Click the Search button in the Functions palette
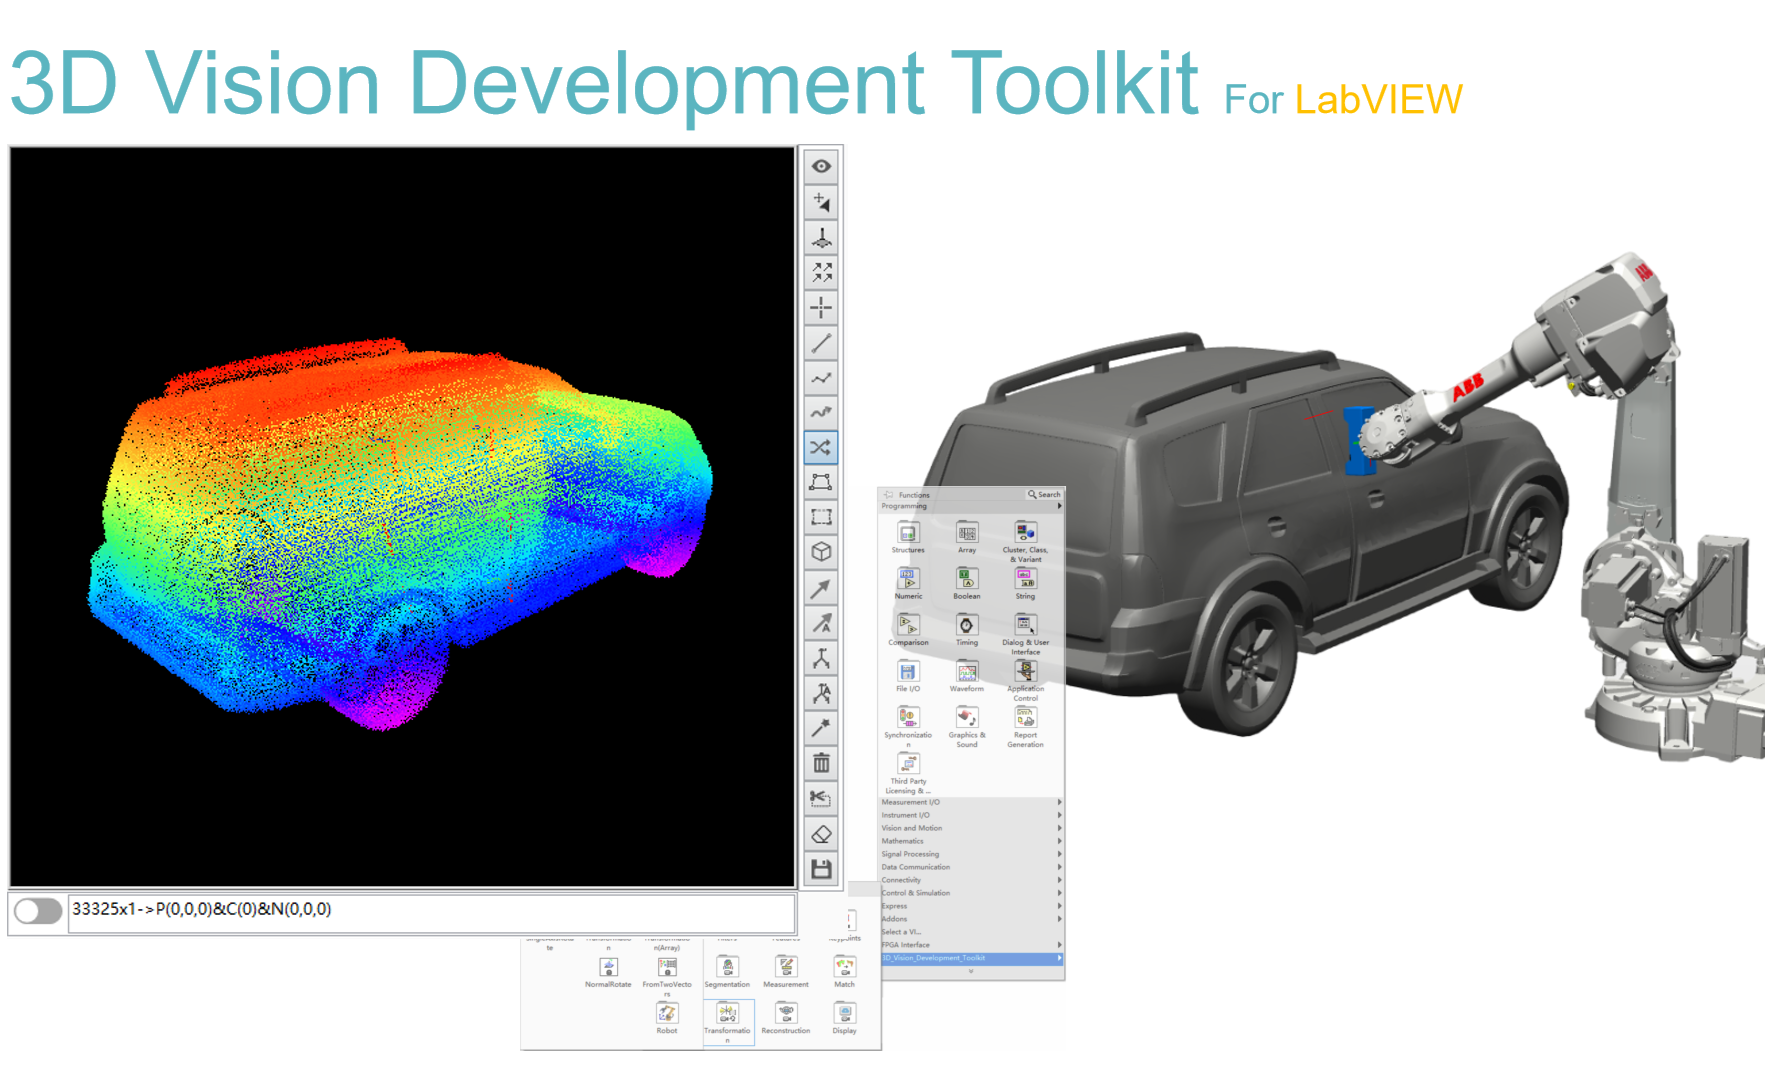The image size is (1765, 1080). pyautogui.click(x=1044, y=493)
